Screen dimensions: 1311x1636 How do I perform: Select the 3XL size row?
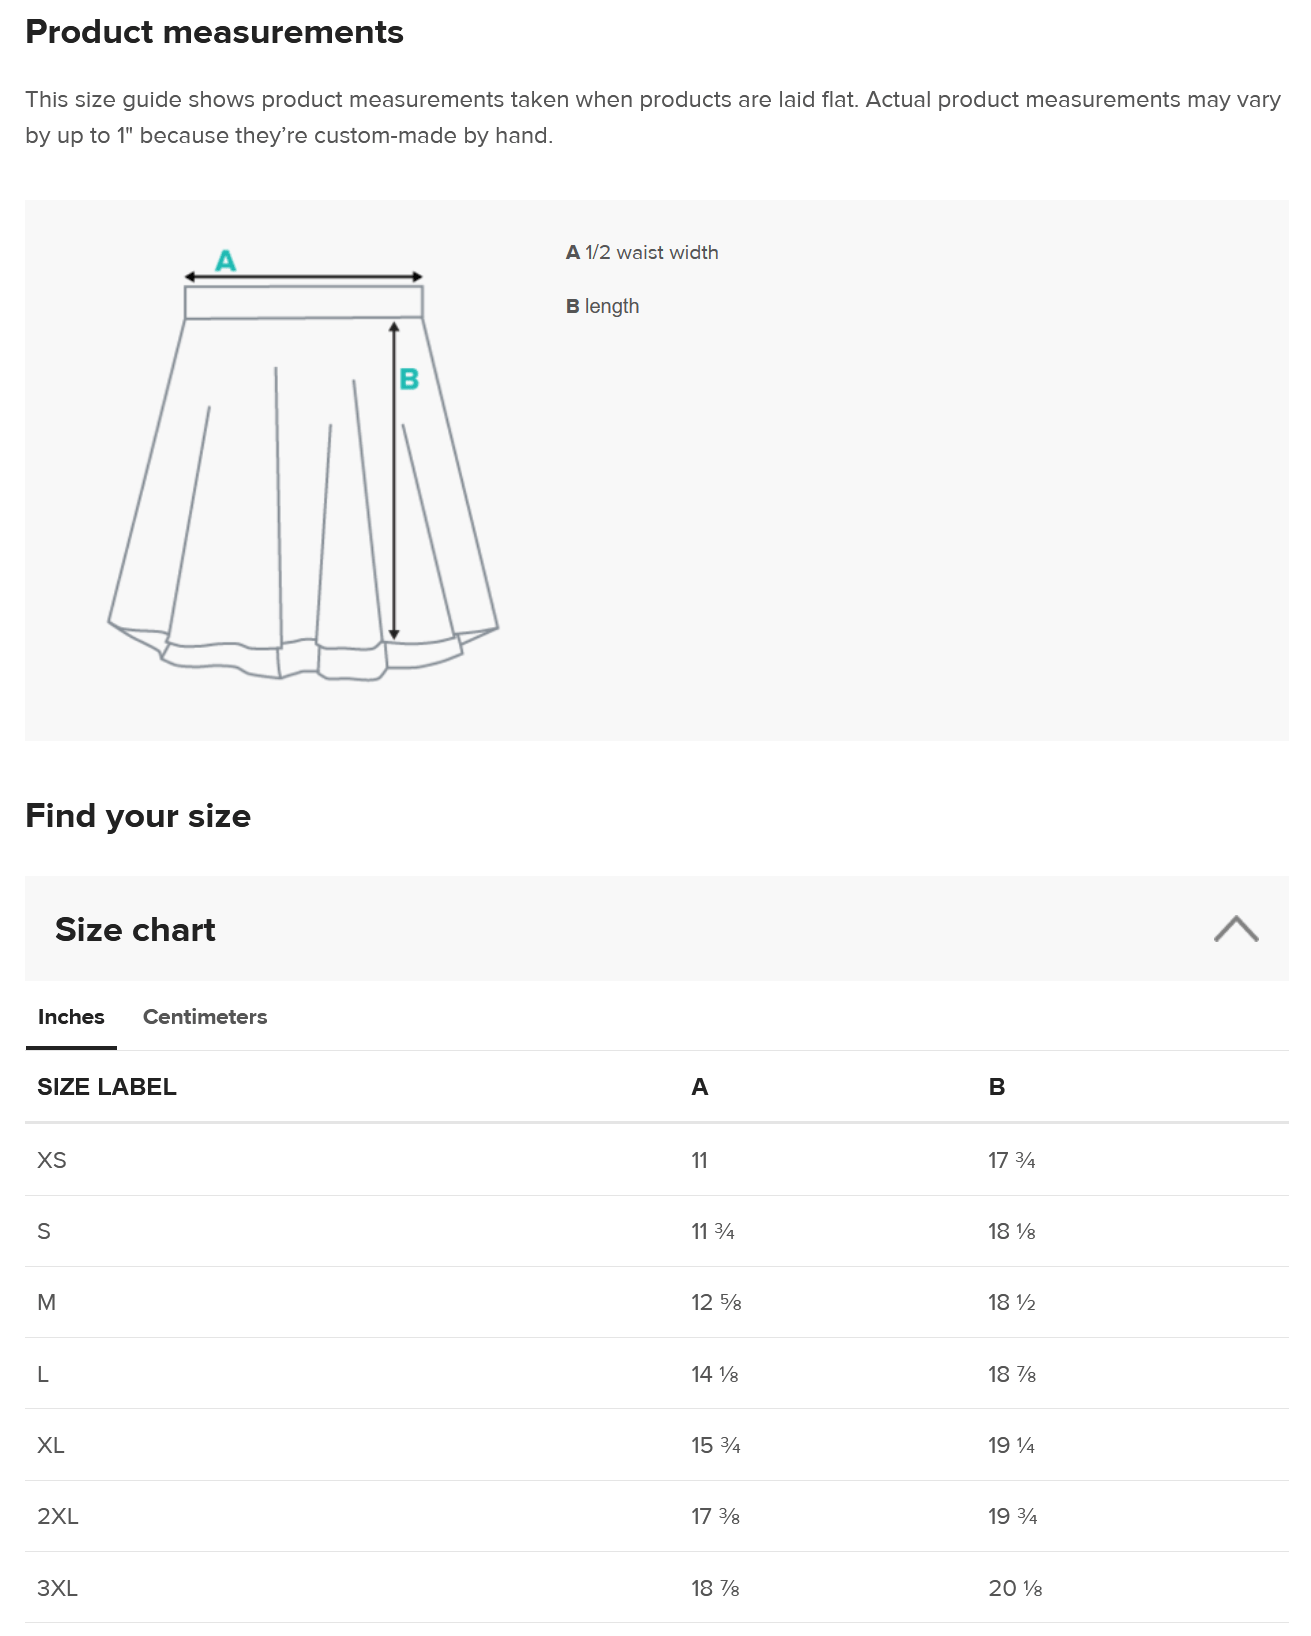pos(657,1588)
